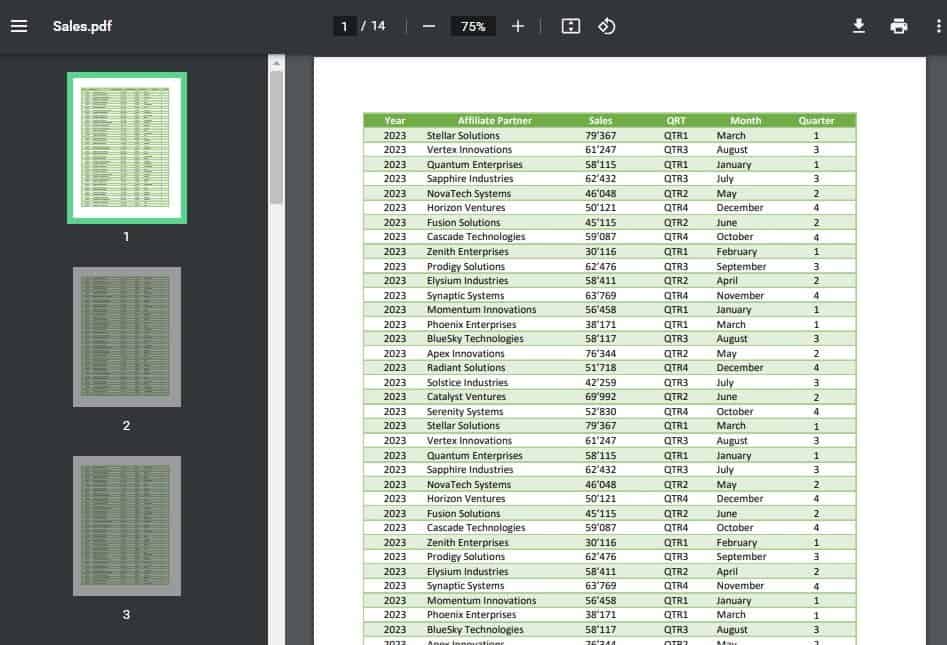Toggle the sidebar with the hamburger menu icon

[19, 26]
